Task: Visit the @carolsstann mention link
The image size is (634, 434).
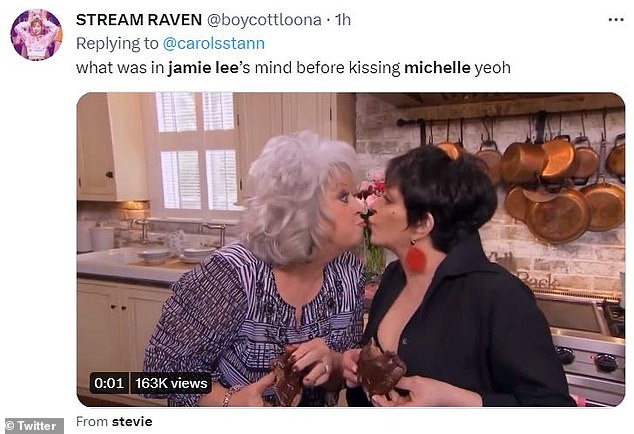Action: tap(214, 43)
